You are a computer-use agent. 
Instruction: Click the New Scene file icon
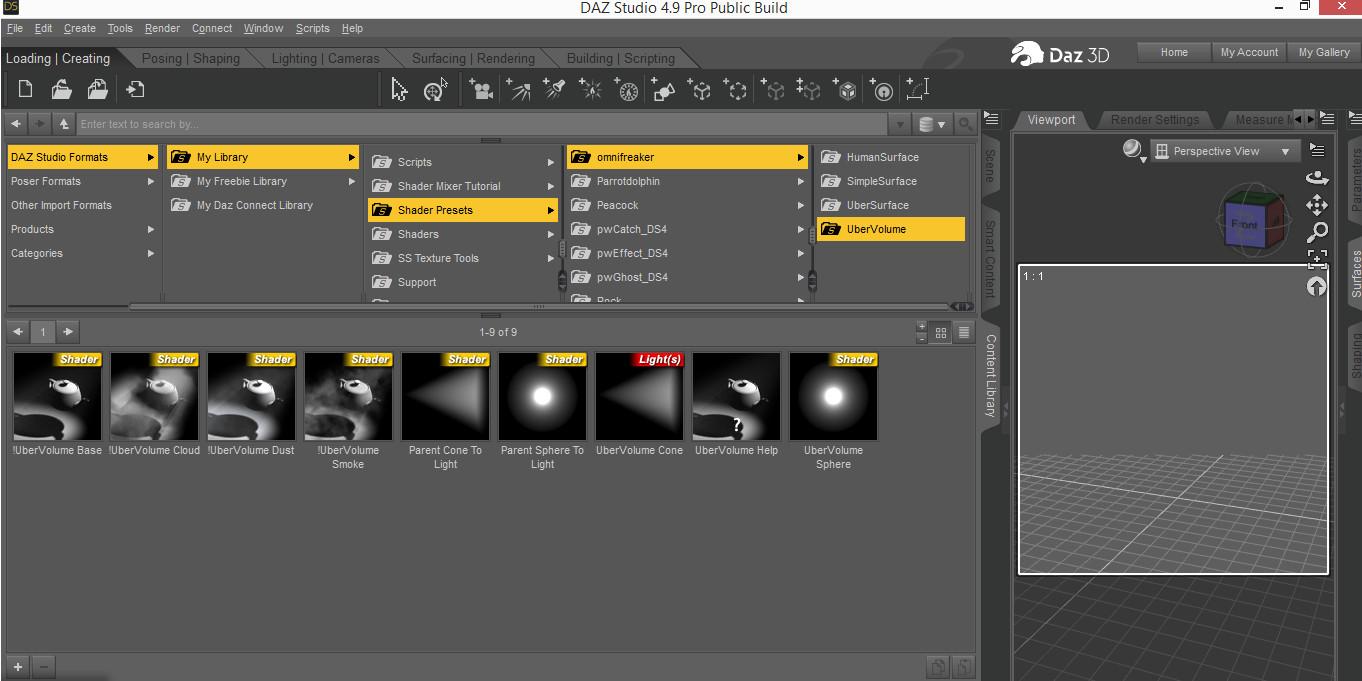click(x=25, y=90)
